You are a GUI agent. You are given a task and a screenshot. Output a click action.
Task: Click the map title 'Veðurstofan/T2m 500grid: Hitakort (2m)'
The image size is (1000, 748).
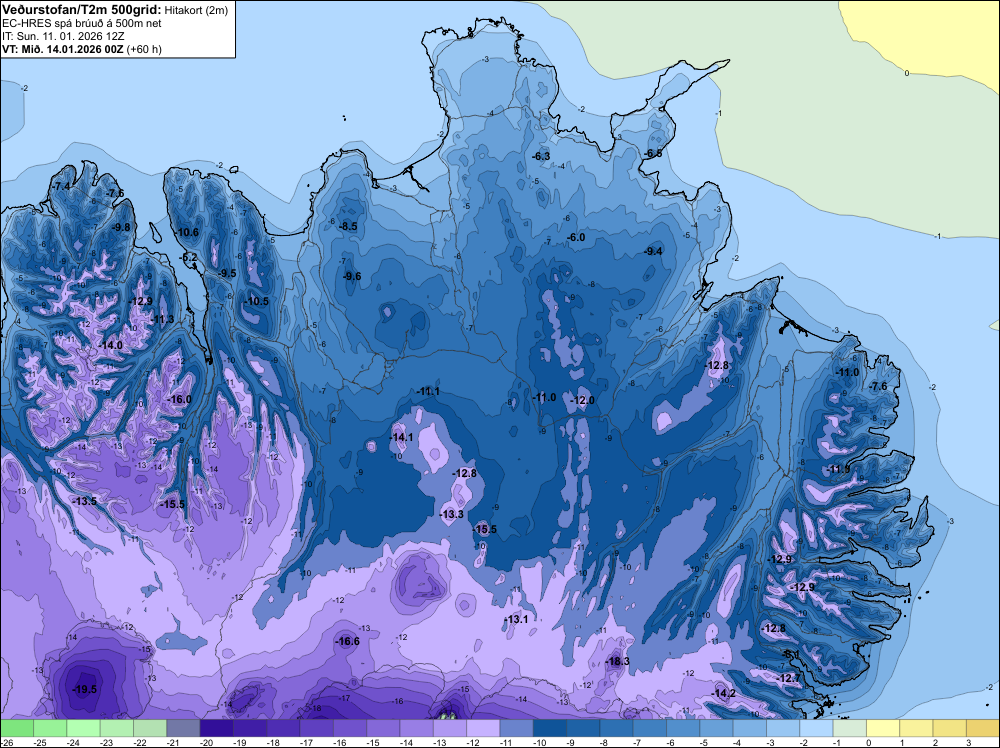115,10
